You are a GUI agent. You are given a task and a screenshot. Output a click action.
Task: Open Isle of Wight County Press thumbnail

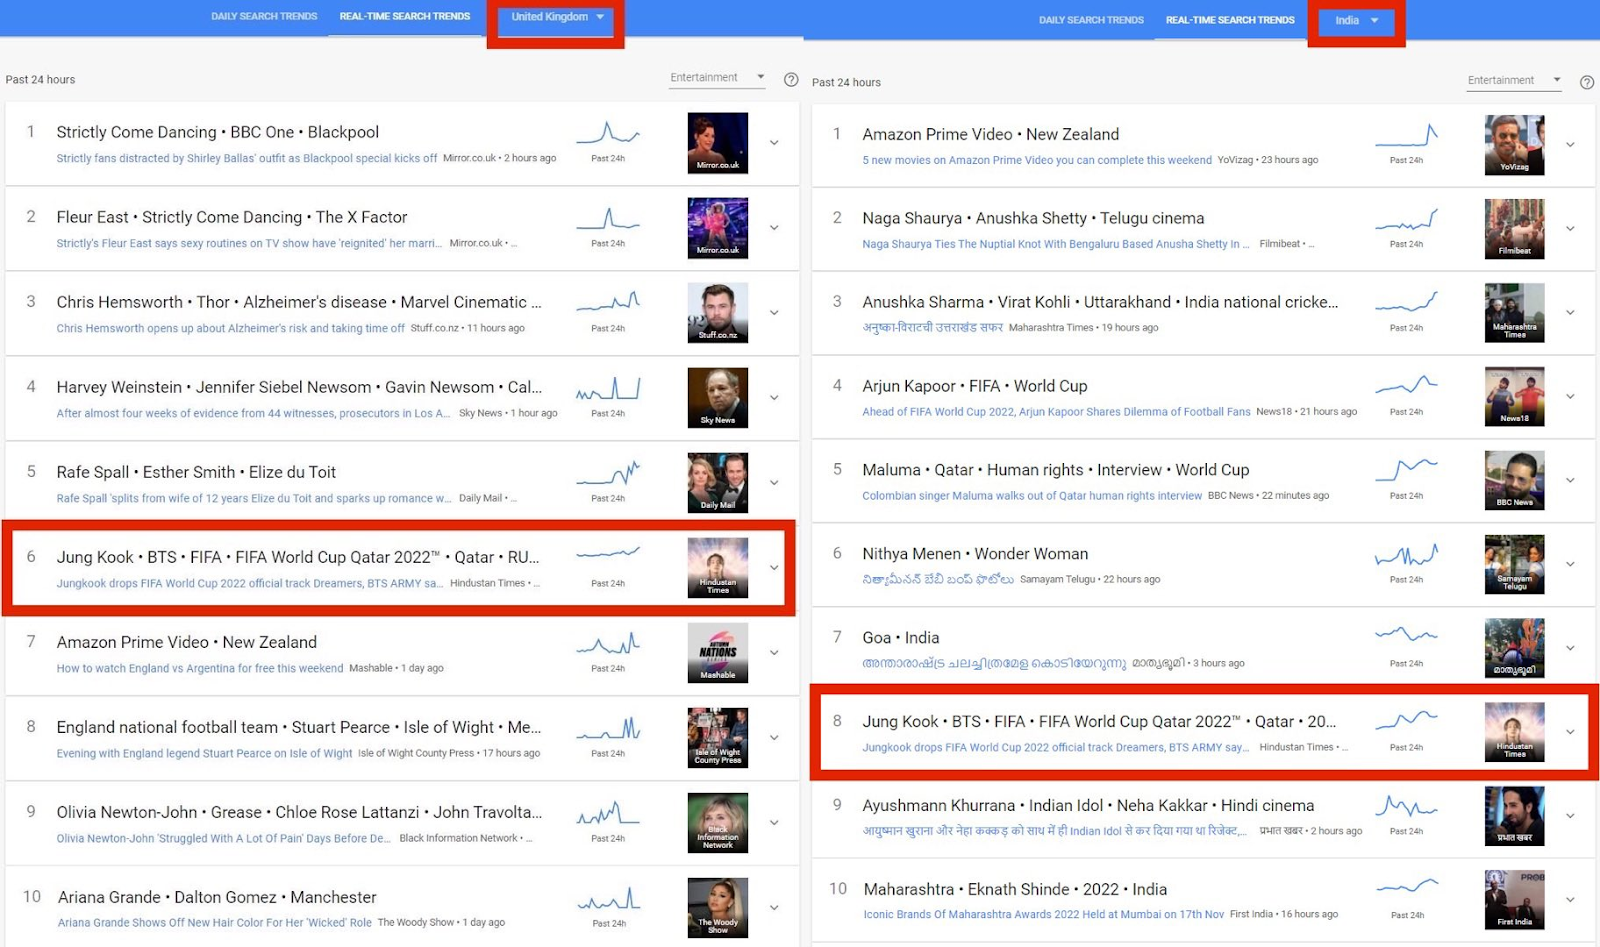718,738
